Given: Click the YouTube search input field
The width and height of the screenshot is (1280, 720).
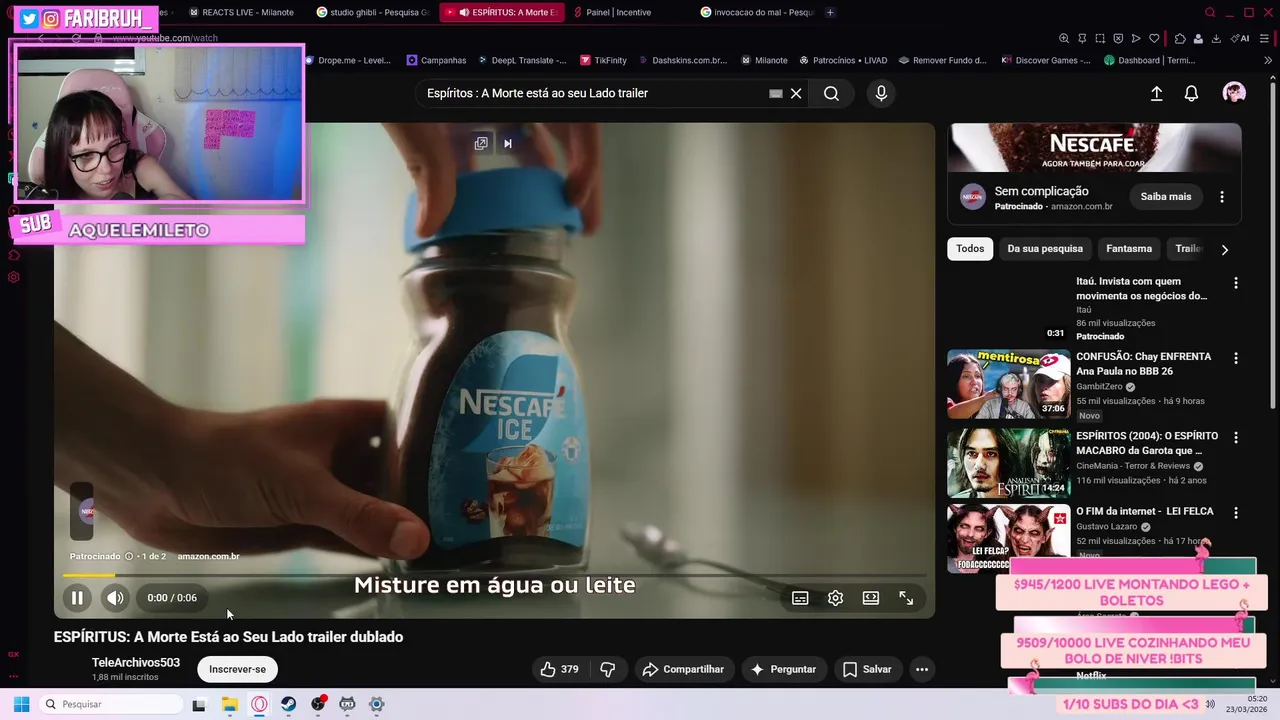Looking at the screenshot, I should (x=590, y=93).
